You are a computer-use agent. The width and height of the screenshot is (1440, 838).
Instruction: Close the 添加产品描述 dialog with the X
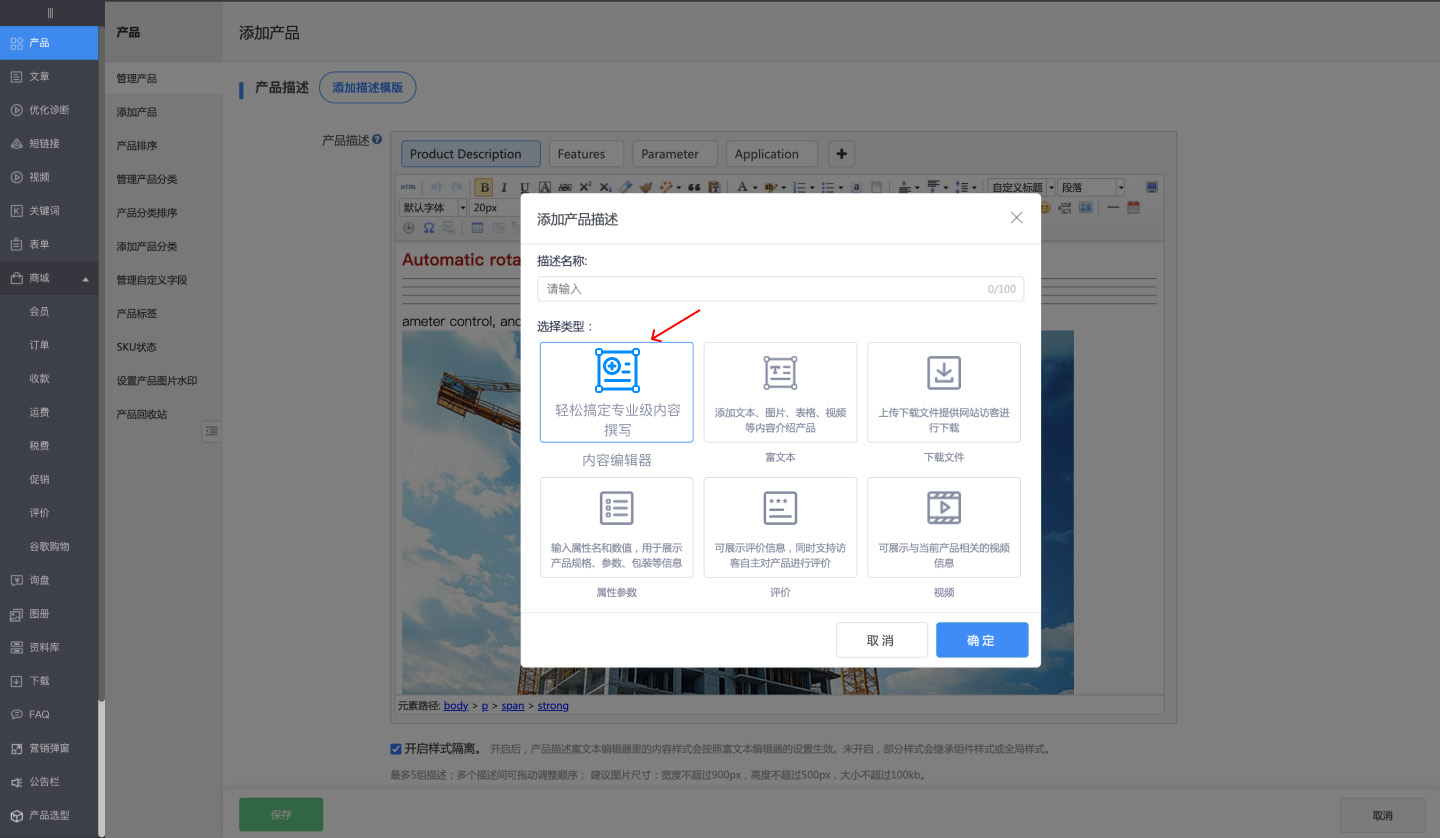pos(1016,218)
